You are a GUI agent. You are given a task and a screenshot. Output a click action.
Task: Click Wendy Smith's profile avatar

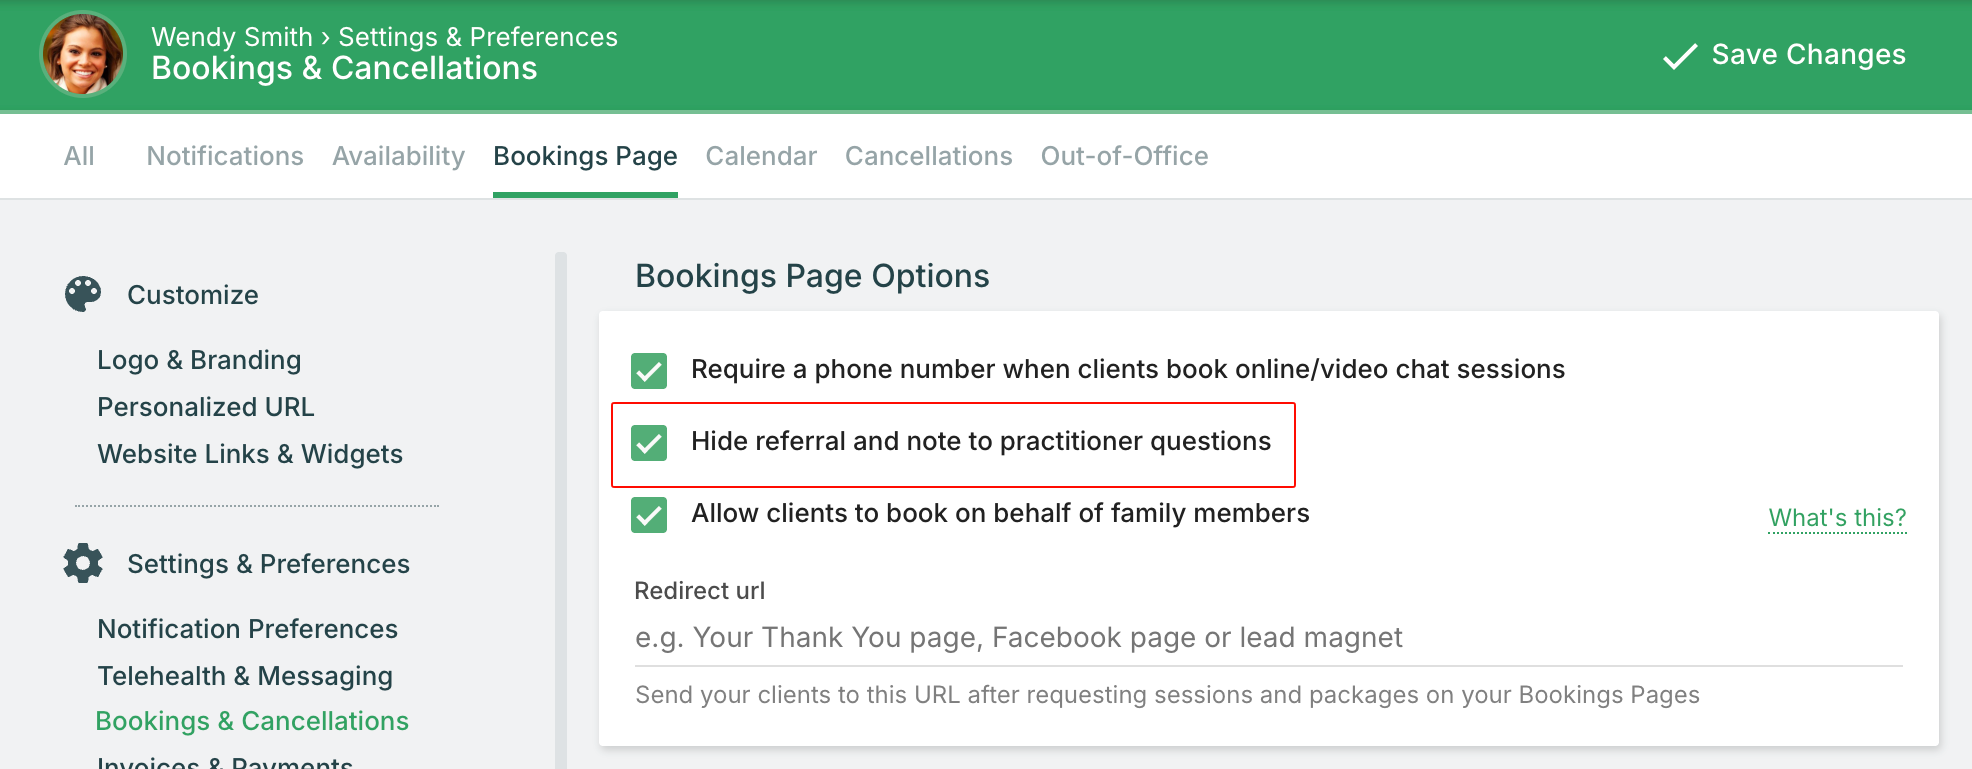click(83, 53)
